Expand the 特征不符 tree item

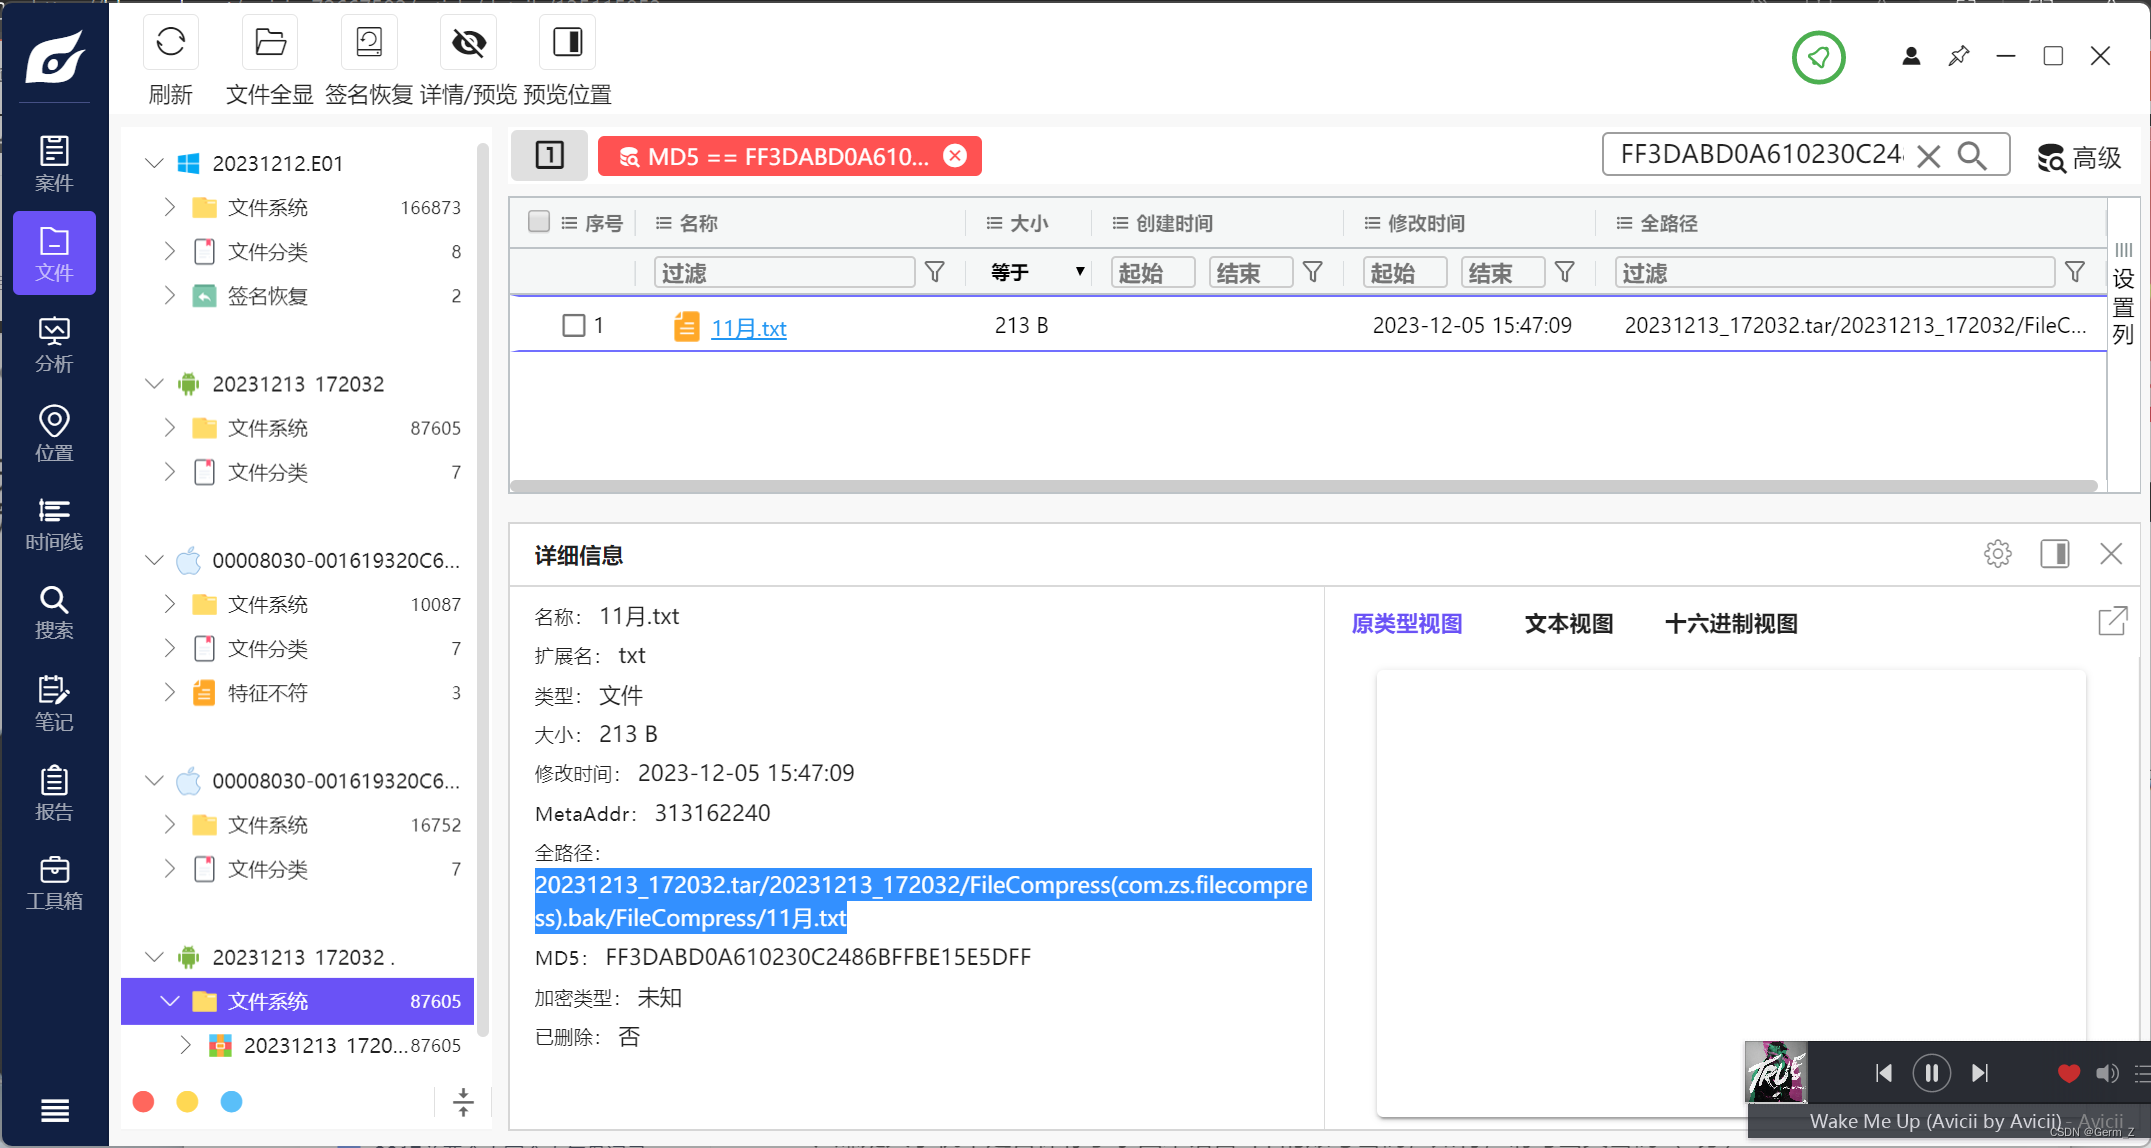[x=169, y=693]
